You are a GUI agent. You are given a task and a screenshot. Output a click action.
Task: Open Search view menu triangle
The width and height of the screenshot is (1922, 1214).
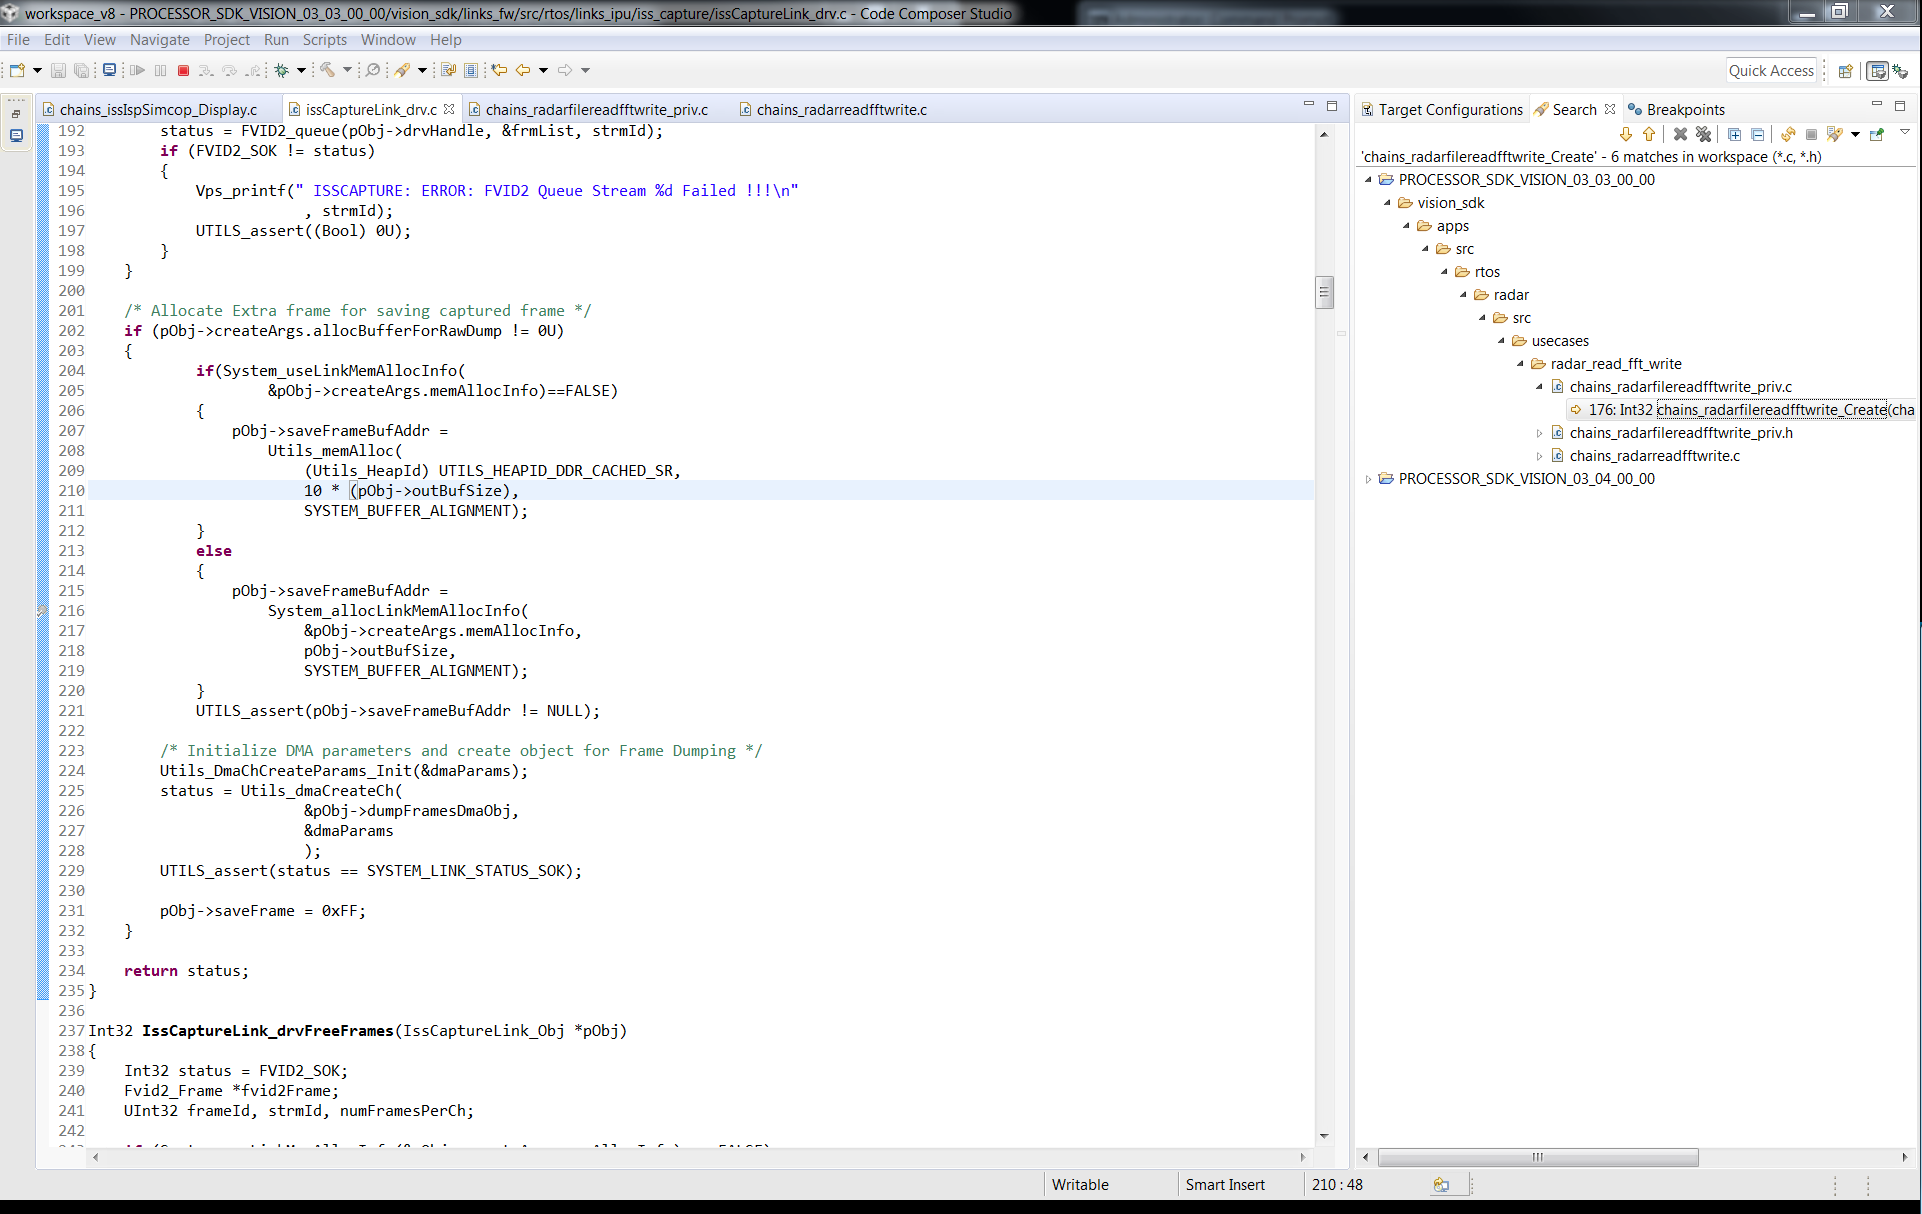tap(1905, 132)
